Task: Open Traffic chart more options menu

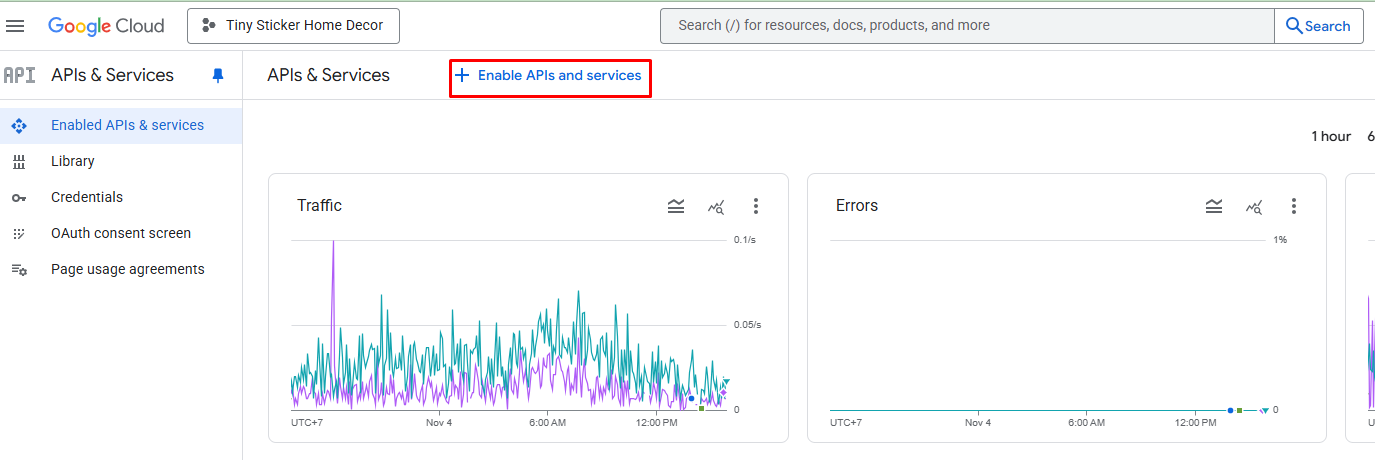Action: 756,206
